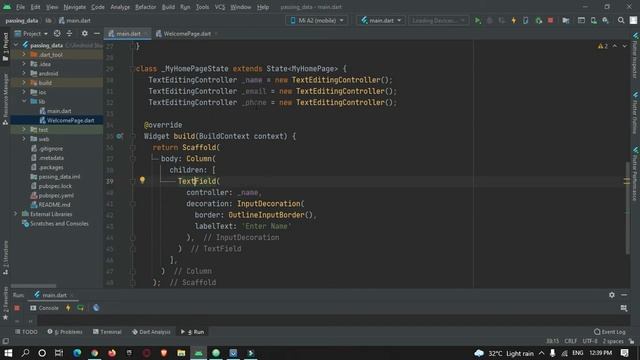
Task: Open File Explorer from the taskbar
Action: 181,353
